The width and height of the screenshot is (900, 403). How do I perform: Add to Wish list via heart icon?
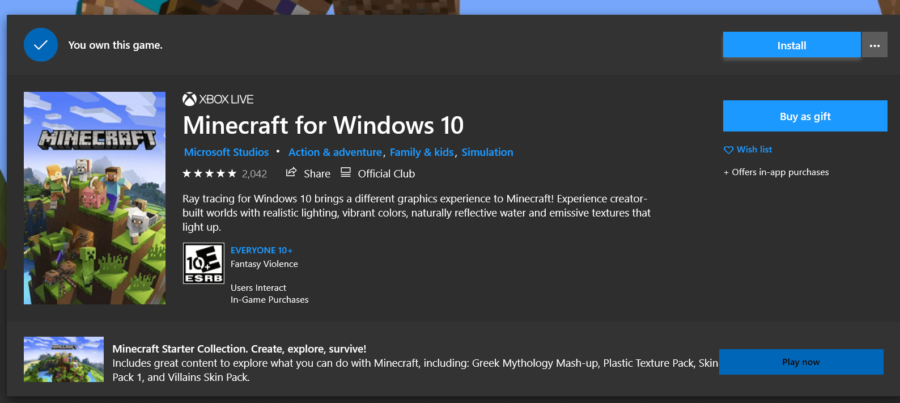tap(728, 150)
